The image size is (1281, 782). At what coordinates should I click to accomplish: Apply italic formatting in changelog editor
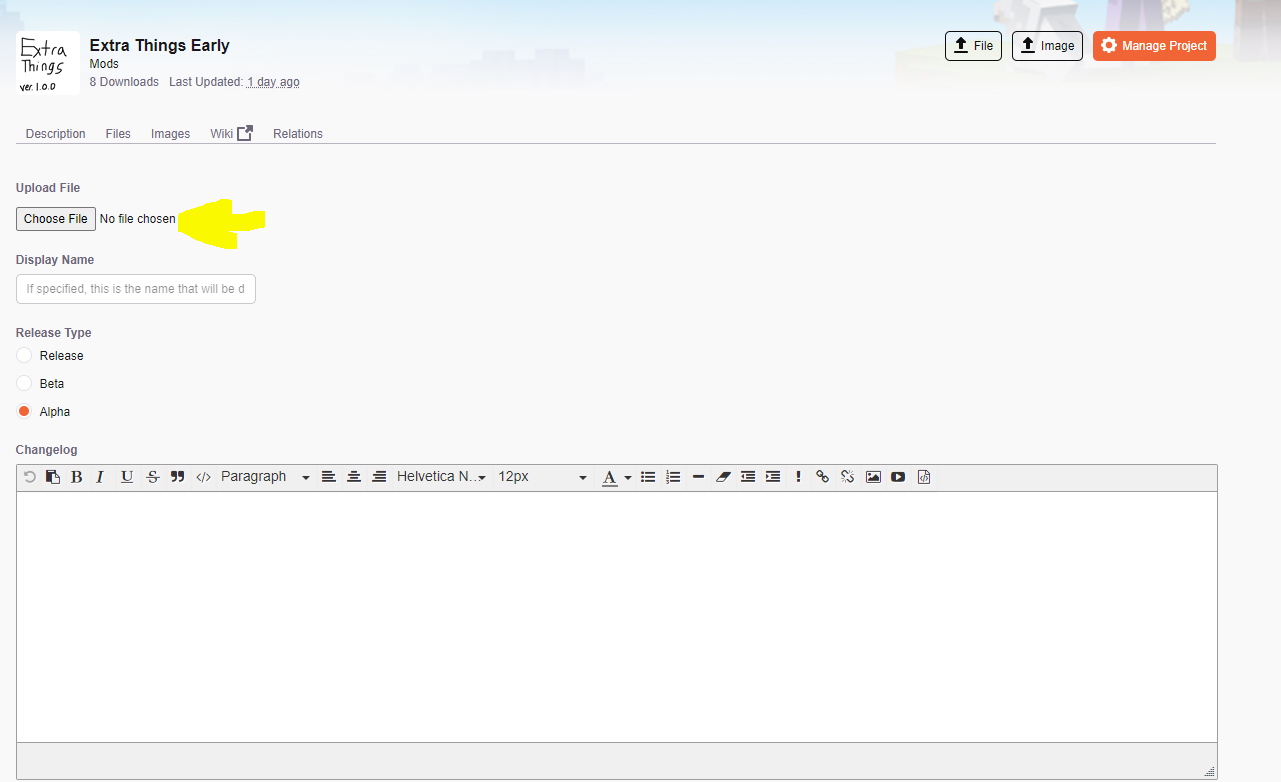[100, 477]
